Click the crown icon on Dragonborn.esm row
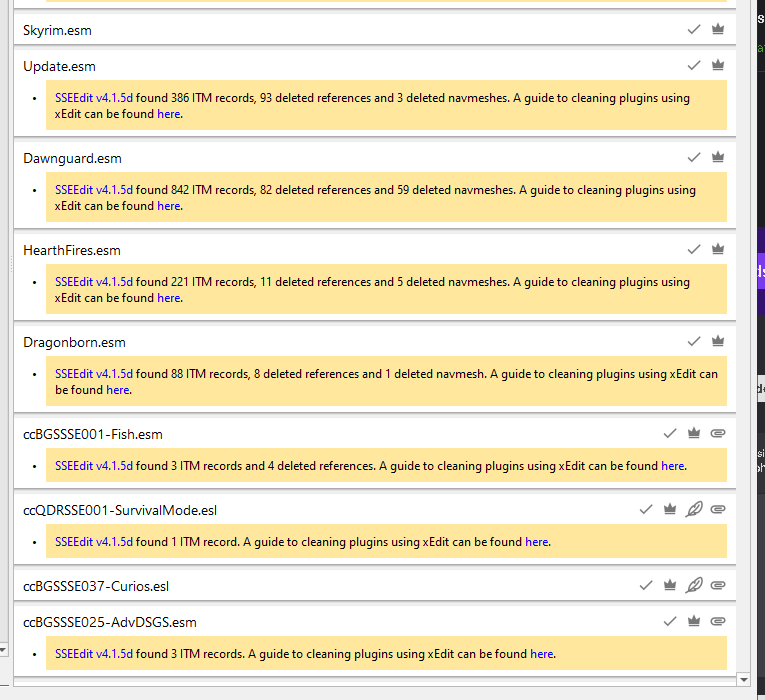This screenshot has height=700, width=765. coord(718,340)
